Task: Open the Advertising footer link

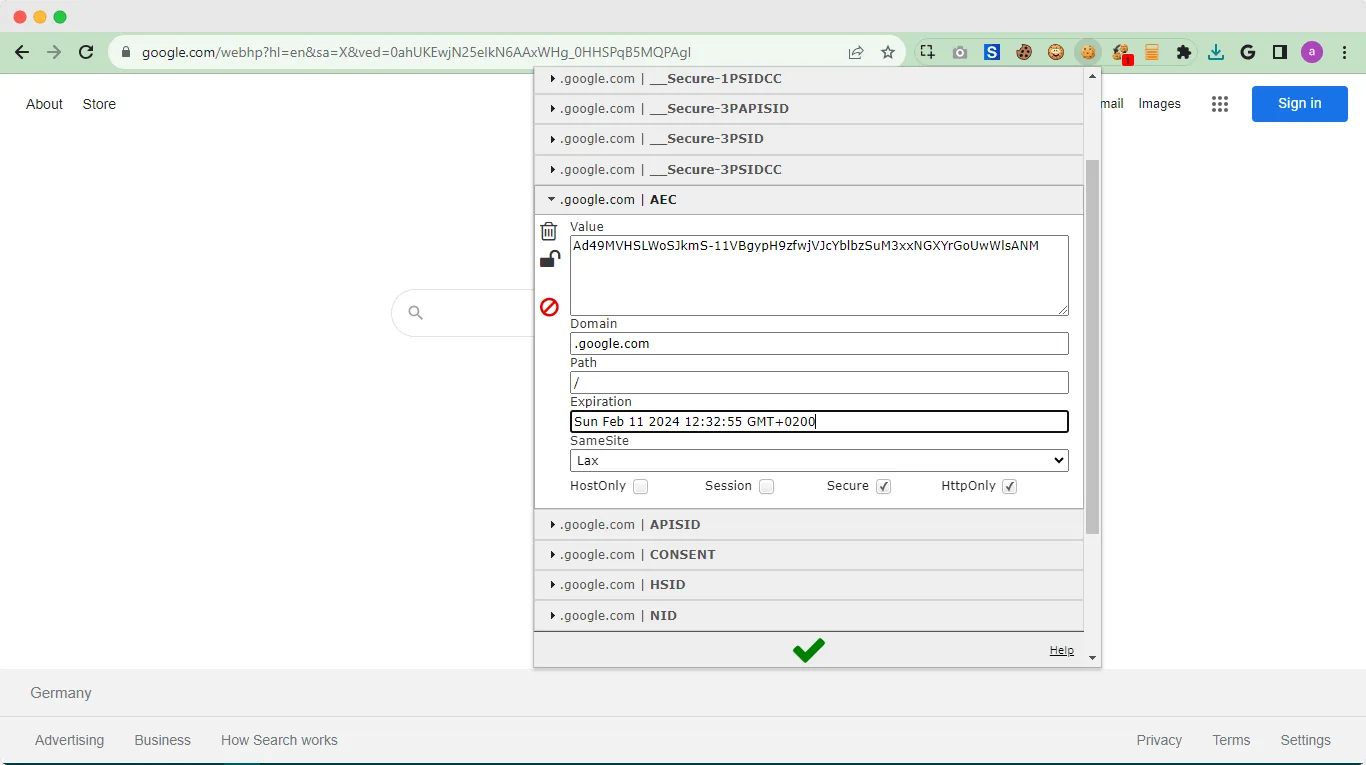Action: tap(69, 741)
